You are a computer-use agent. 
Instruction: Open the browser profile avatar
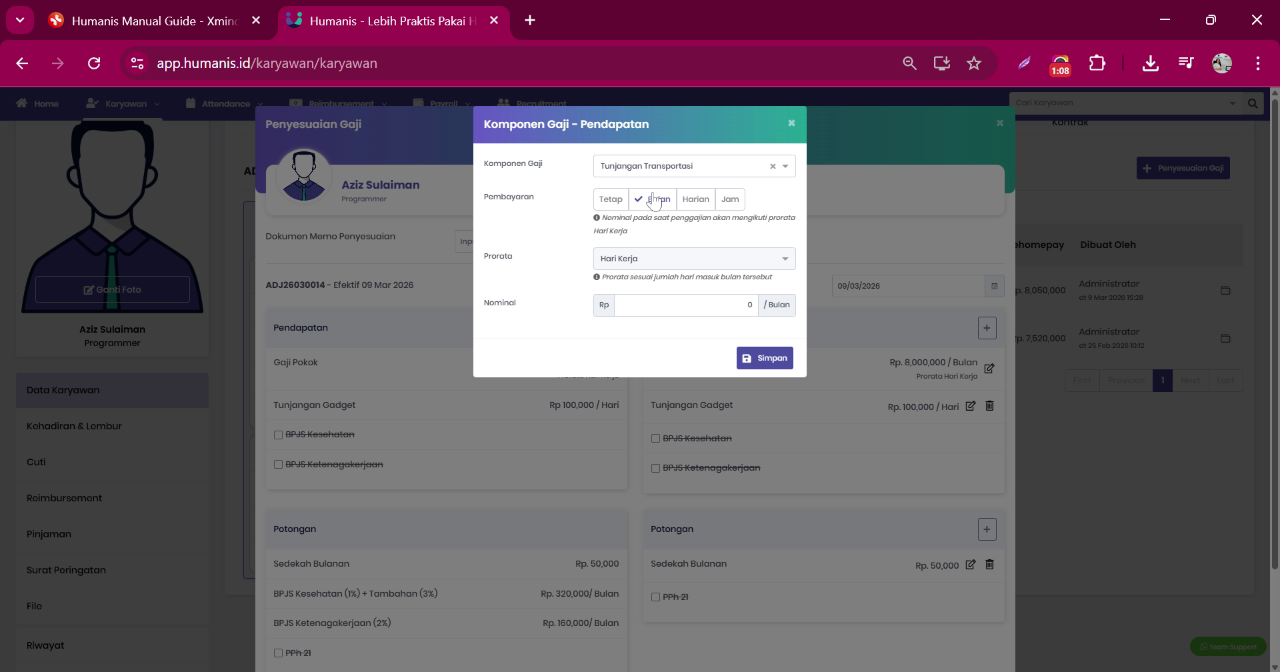(1221, 63)
